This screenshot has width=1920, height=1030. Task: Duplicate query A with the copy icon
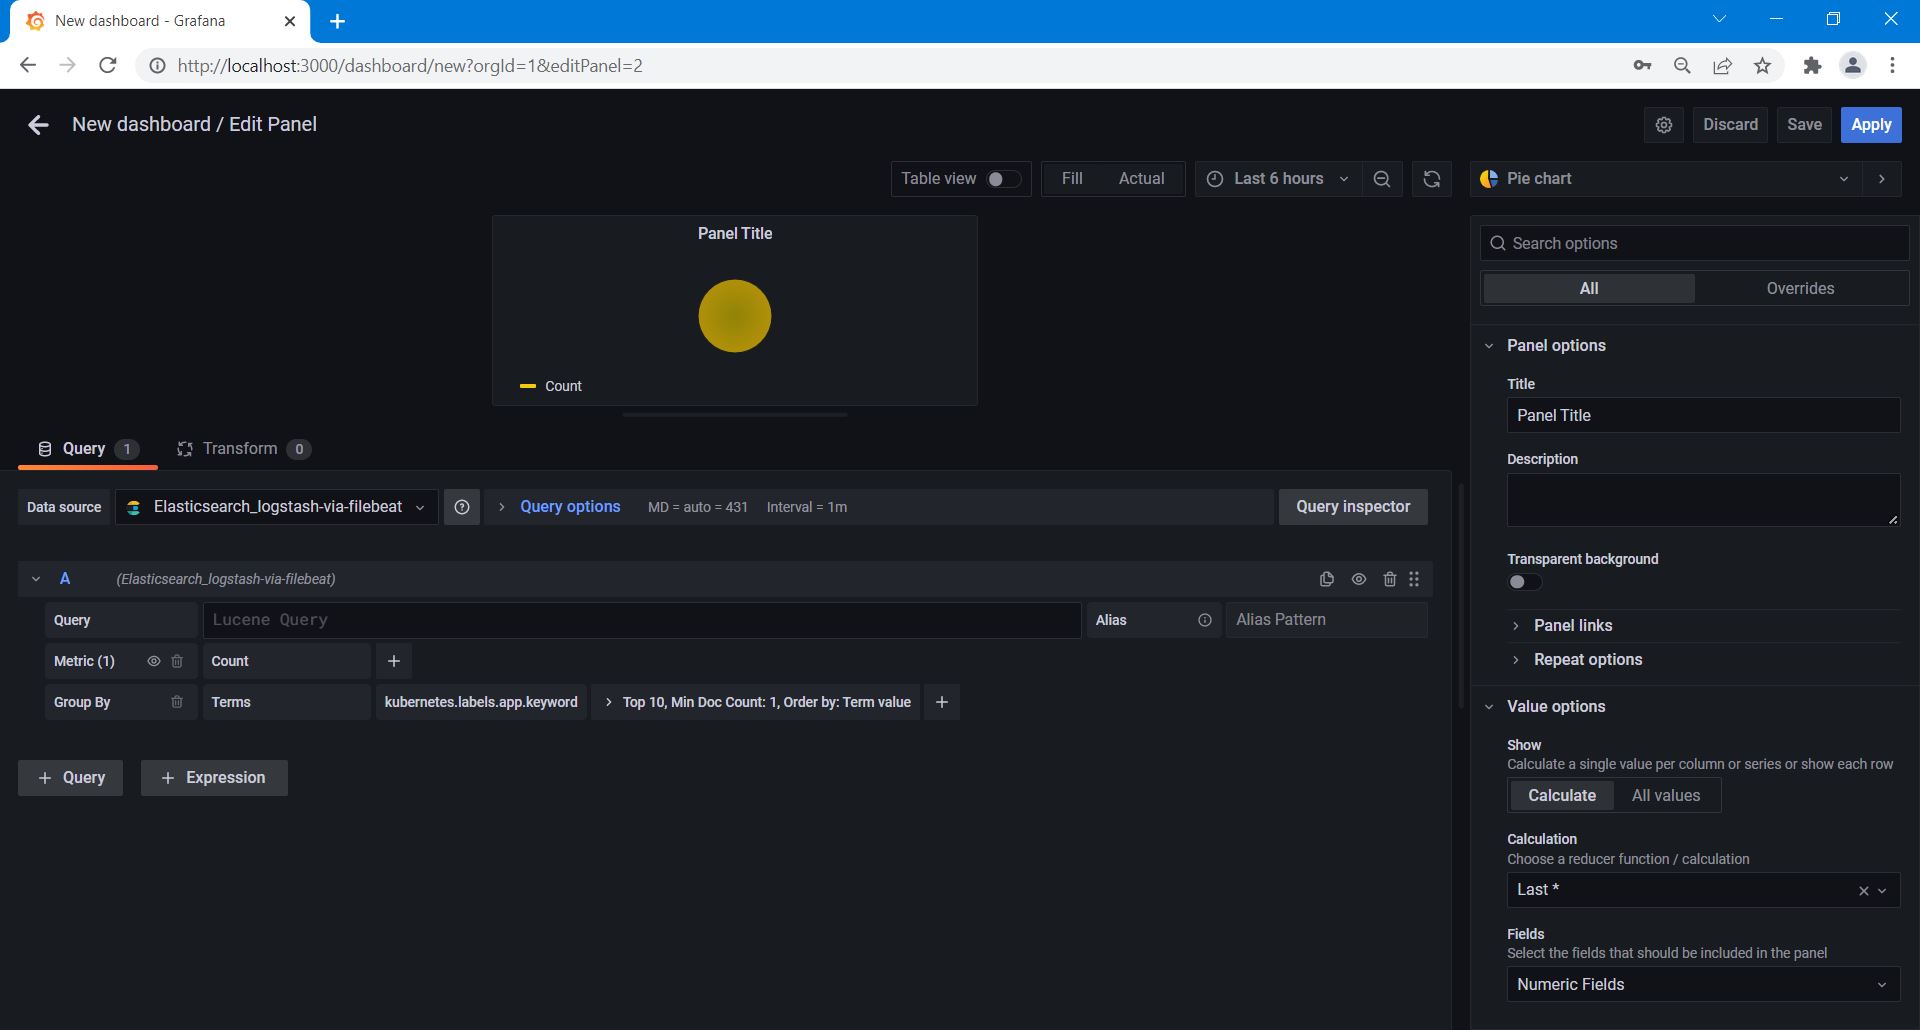[x=1327, y=579]
